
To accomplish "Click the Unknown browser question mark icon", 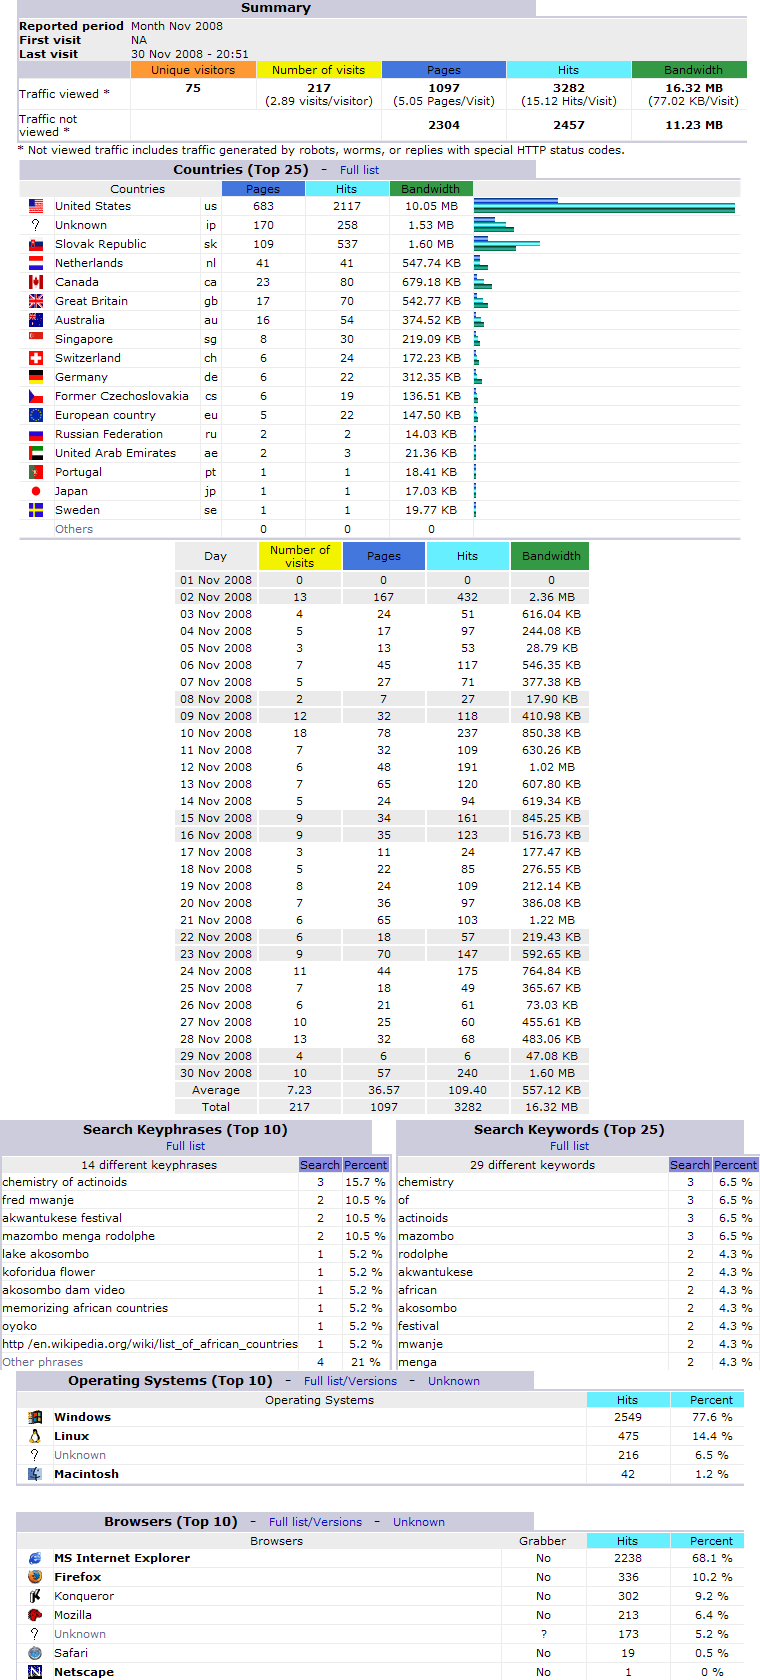I will pos(35,1634).
